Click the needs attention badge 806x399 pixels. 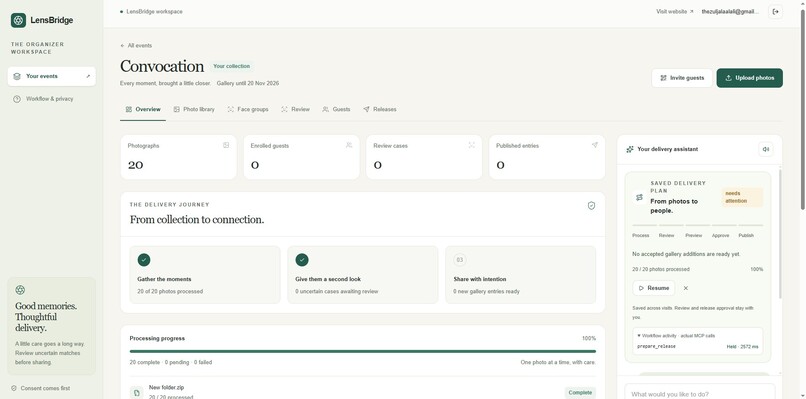[742, 197]
